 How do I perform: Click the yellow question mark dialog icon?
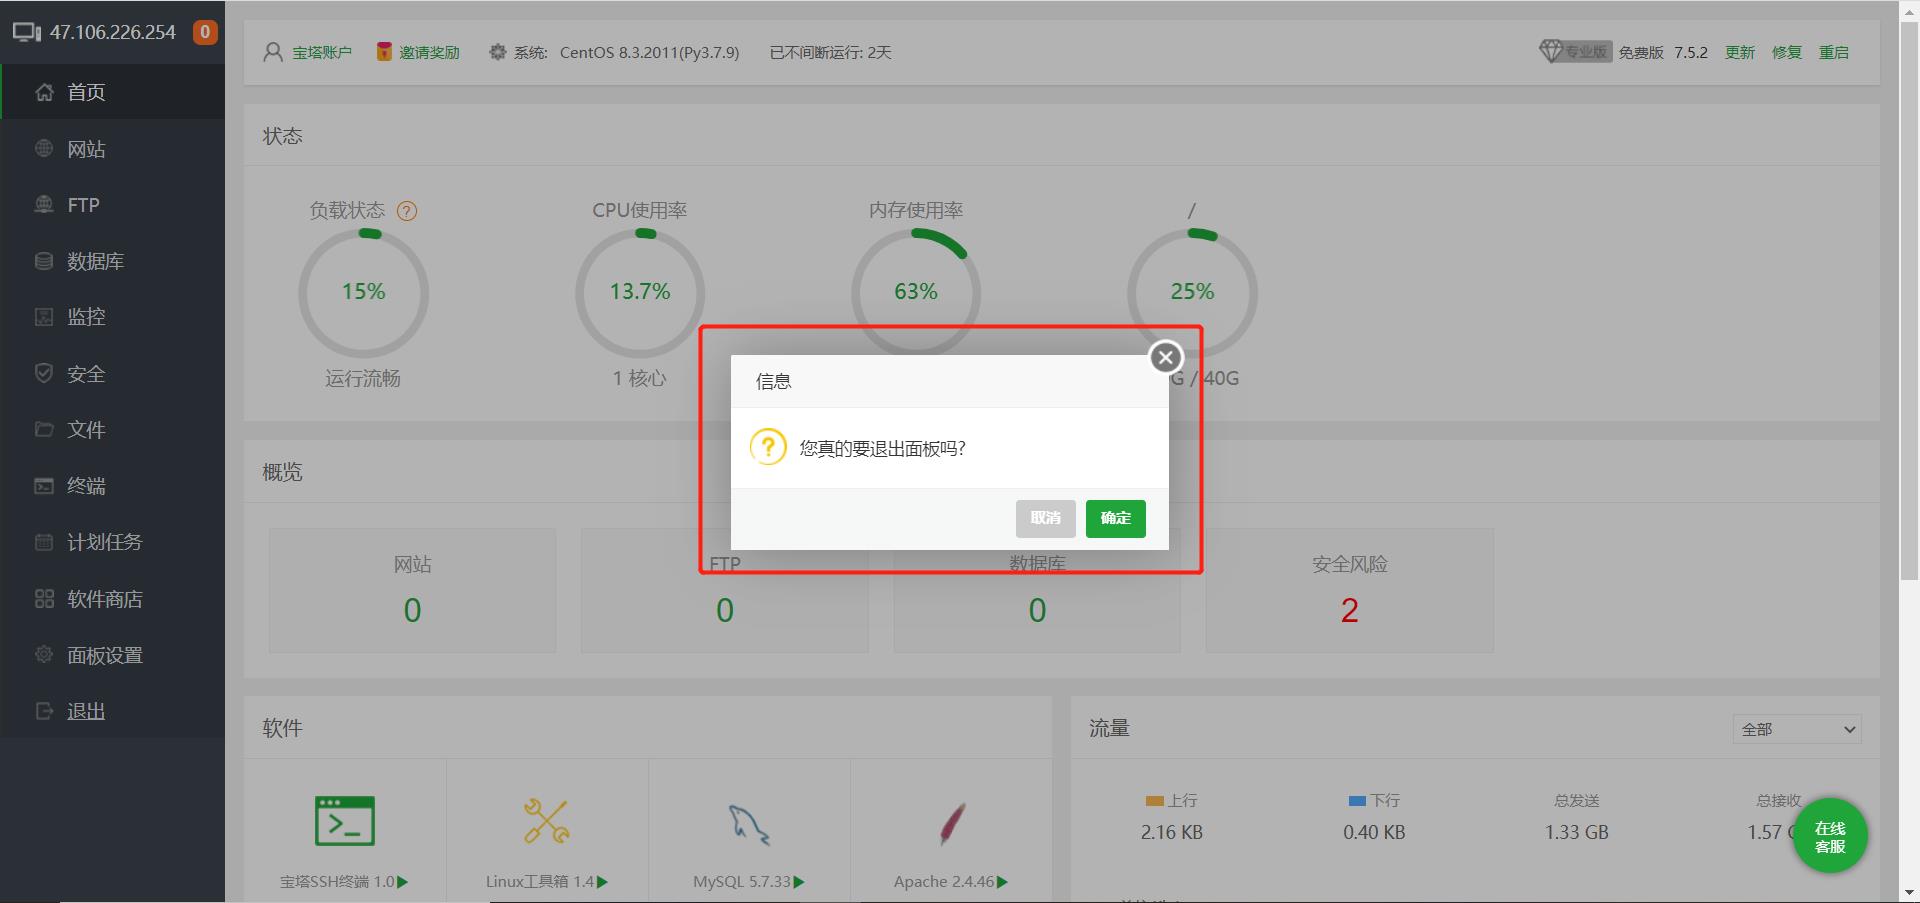pyautogui.click(x=768, y=447)
